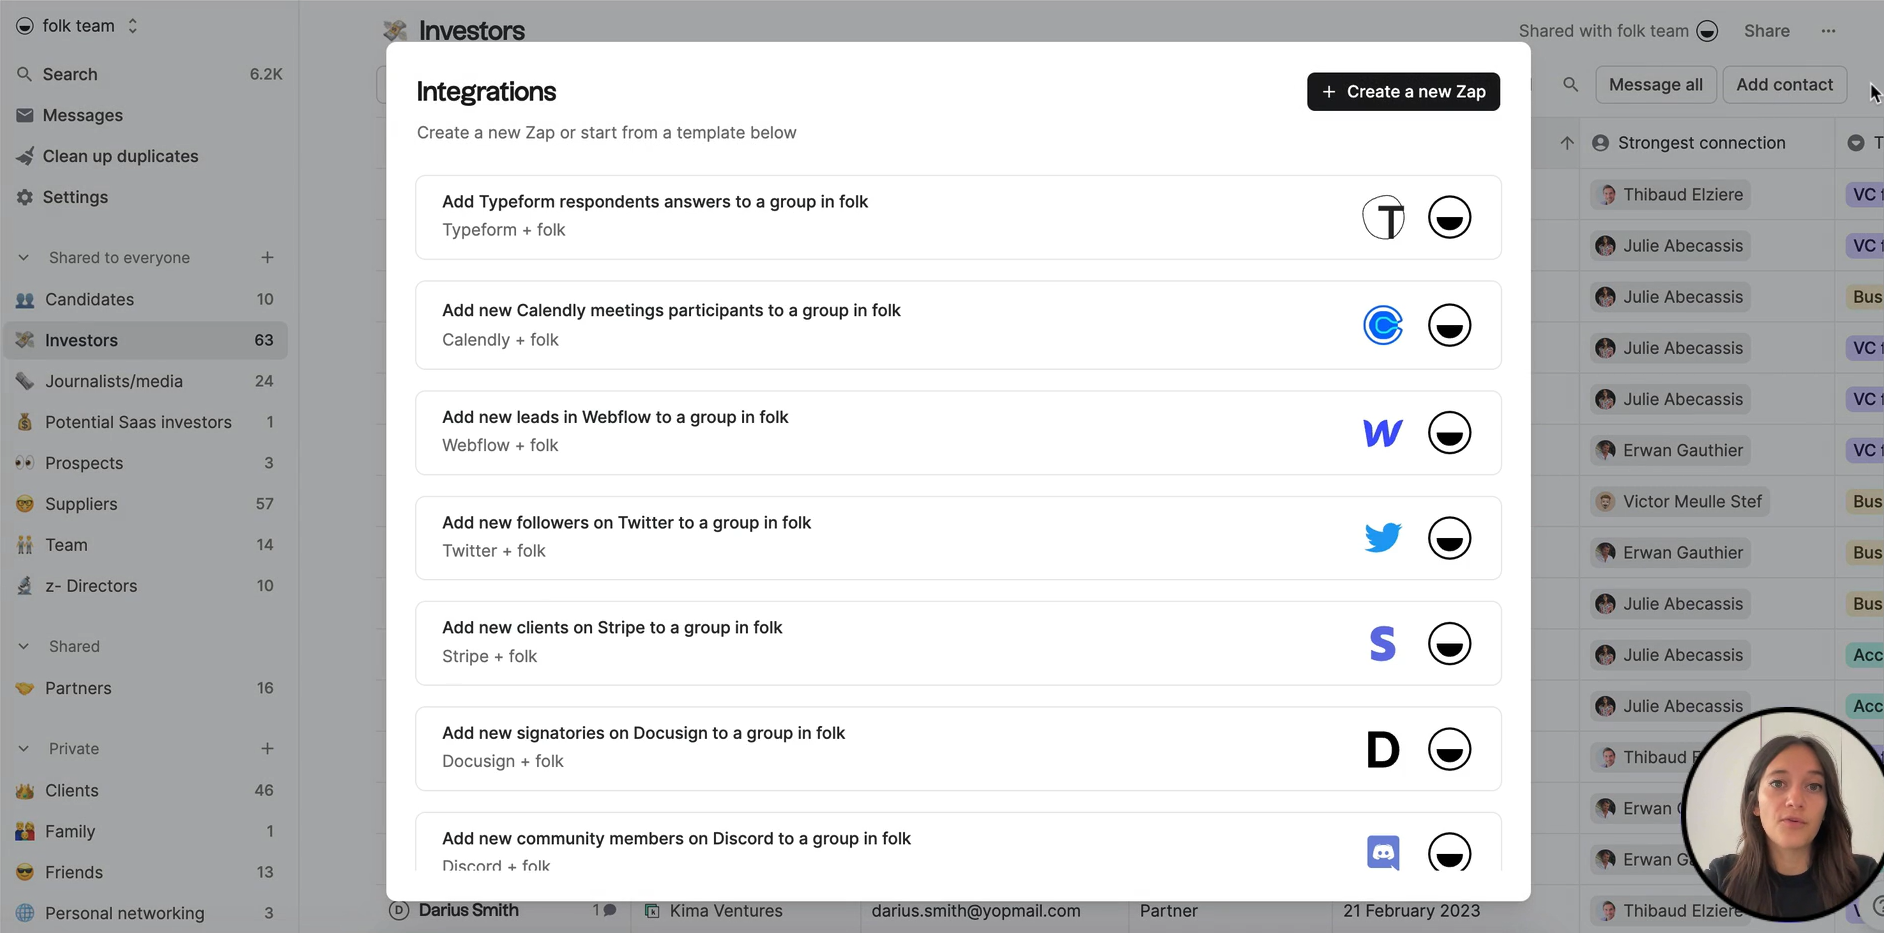Image resolution: width=1884 pixels, height=933 pixels.
Task: Open the Journalists/media group
Action: (x=113, y=381)
